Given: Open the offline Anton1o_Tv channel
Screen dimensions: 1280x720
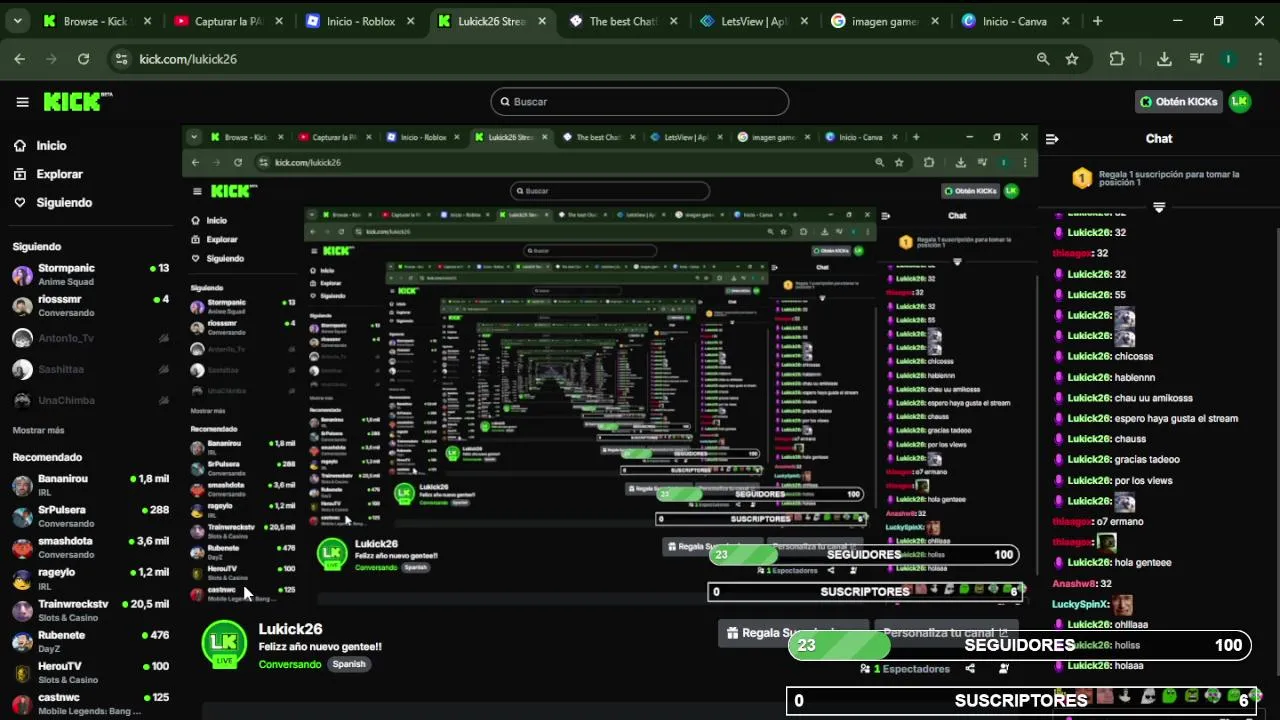Looking at the screenshot, I should tap(90, 338).
